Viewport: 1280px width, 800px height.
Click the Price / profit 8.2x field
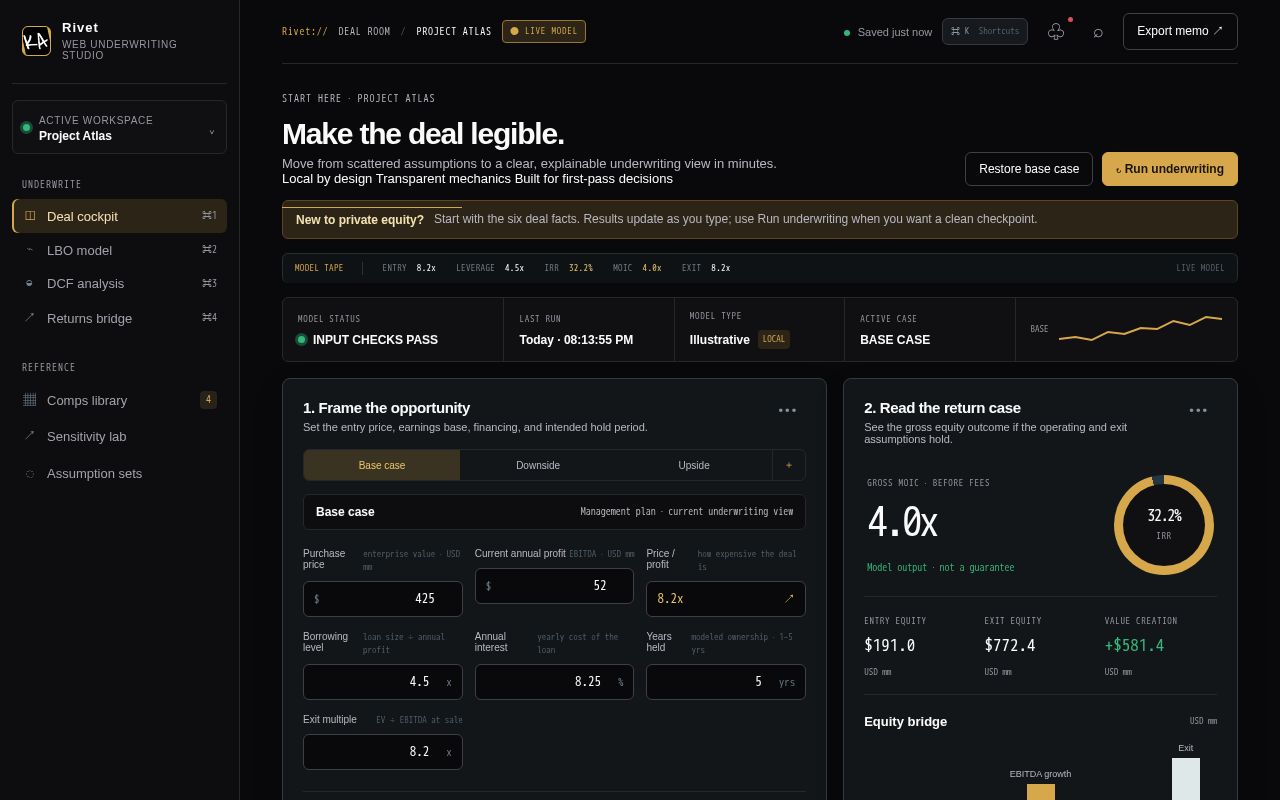(726, 599)
